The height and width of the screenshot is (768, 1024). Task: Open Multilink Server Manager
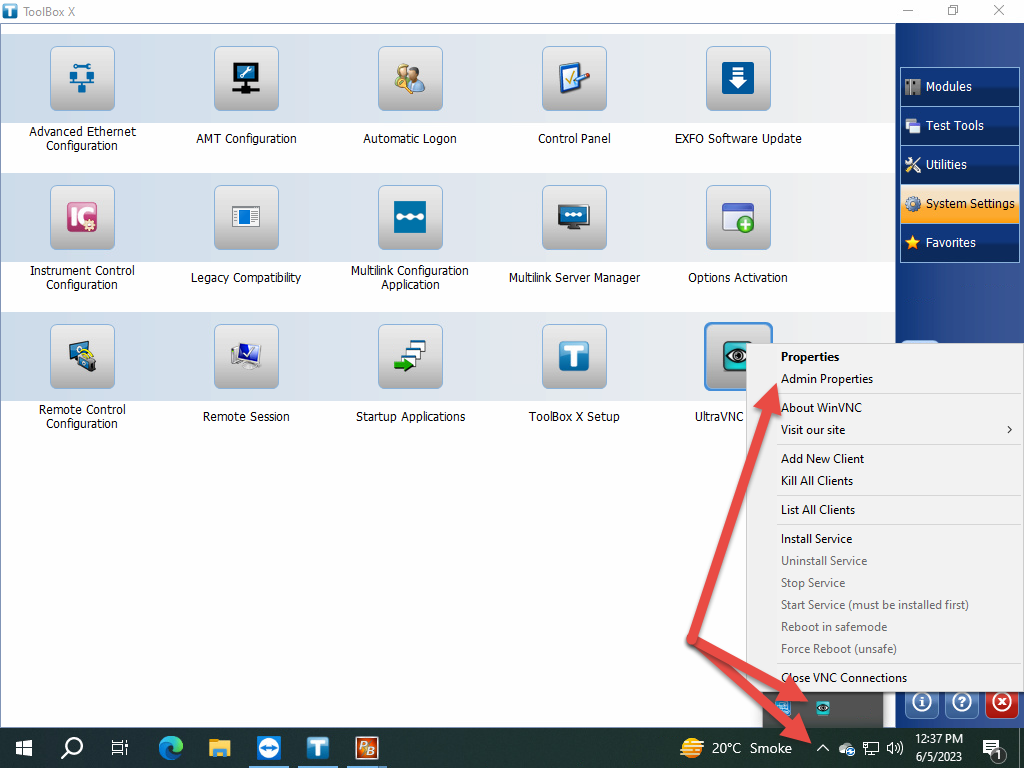[574, 217]
